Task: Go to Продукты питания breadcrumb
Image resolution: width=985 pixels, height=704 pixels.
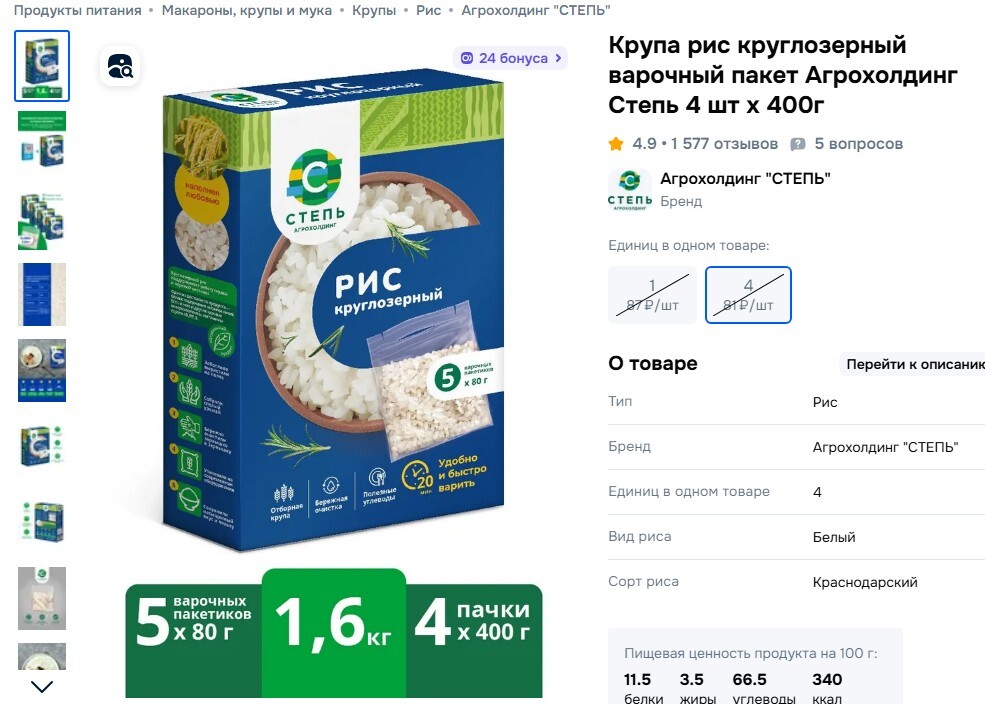Action: coord(77,10)
